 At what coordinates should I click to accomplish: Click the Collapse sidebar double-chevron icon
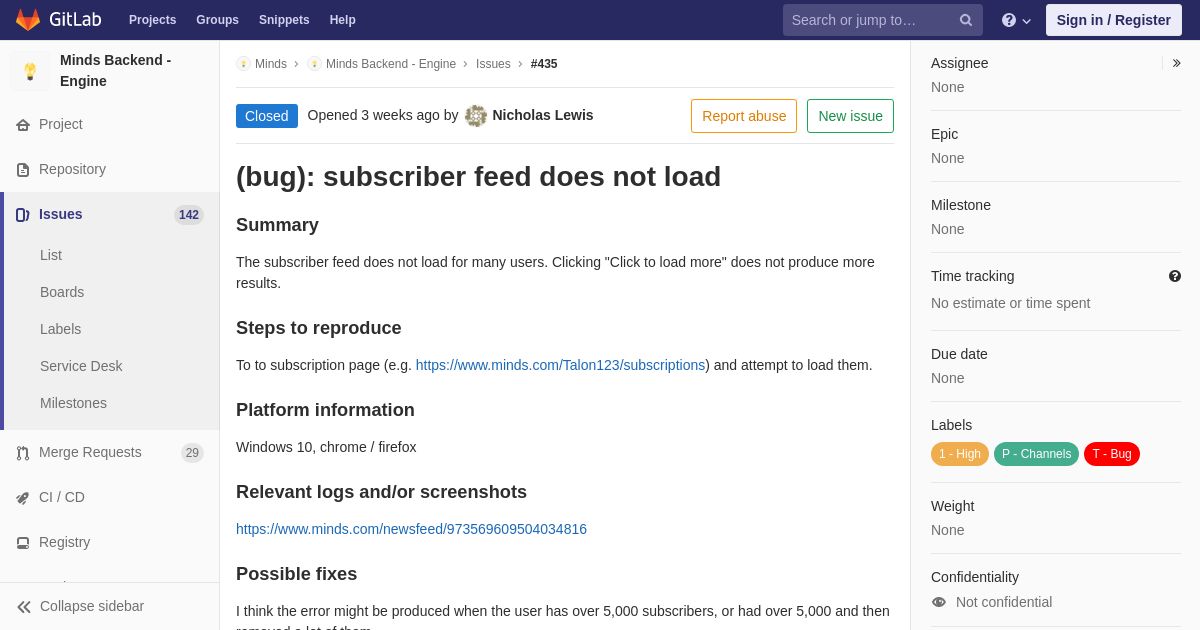coord(24,607)
